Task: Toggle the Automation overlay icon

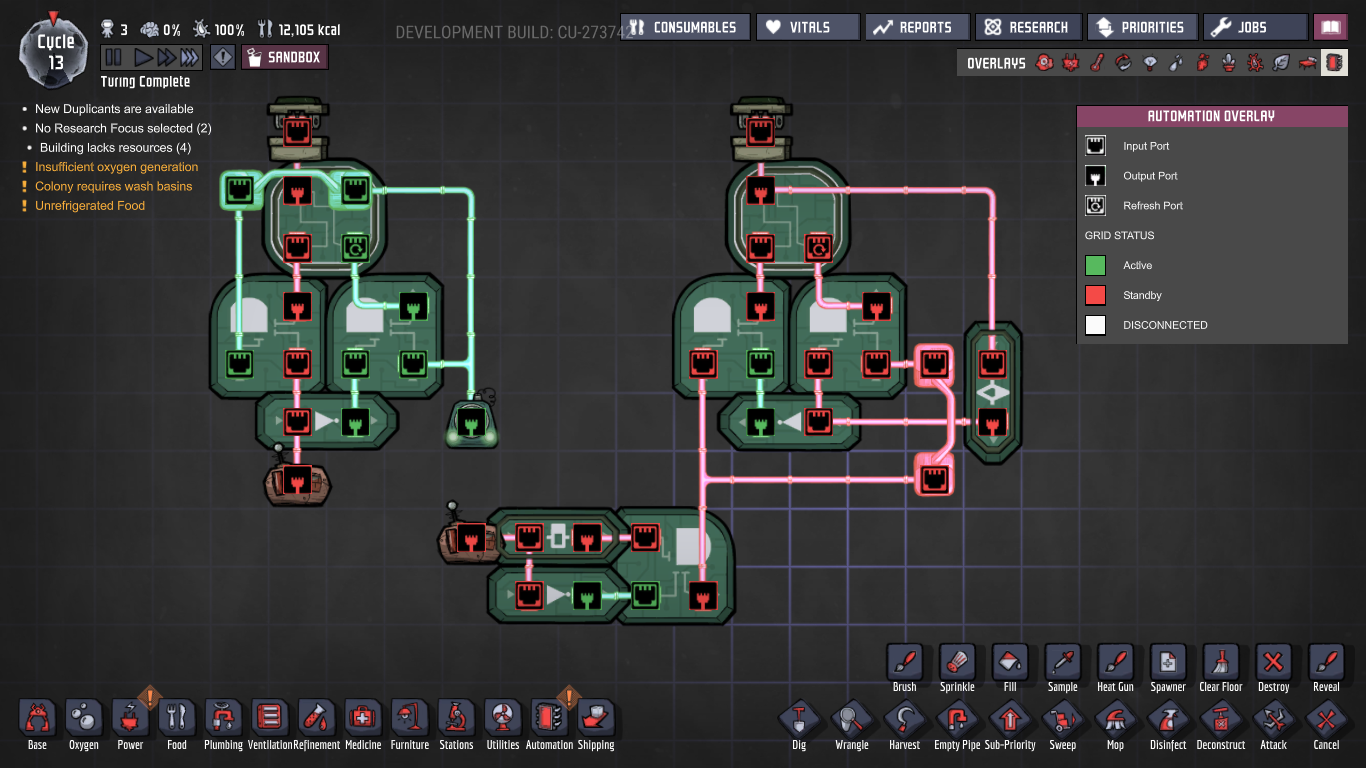Action: [x=1334, y=63]
